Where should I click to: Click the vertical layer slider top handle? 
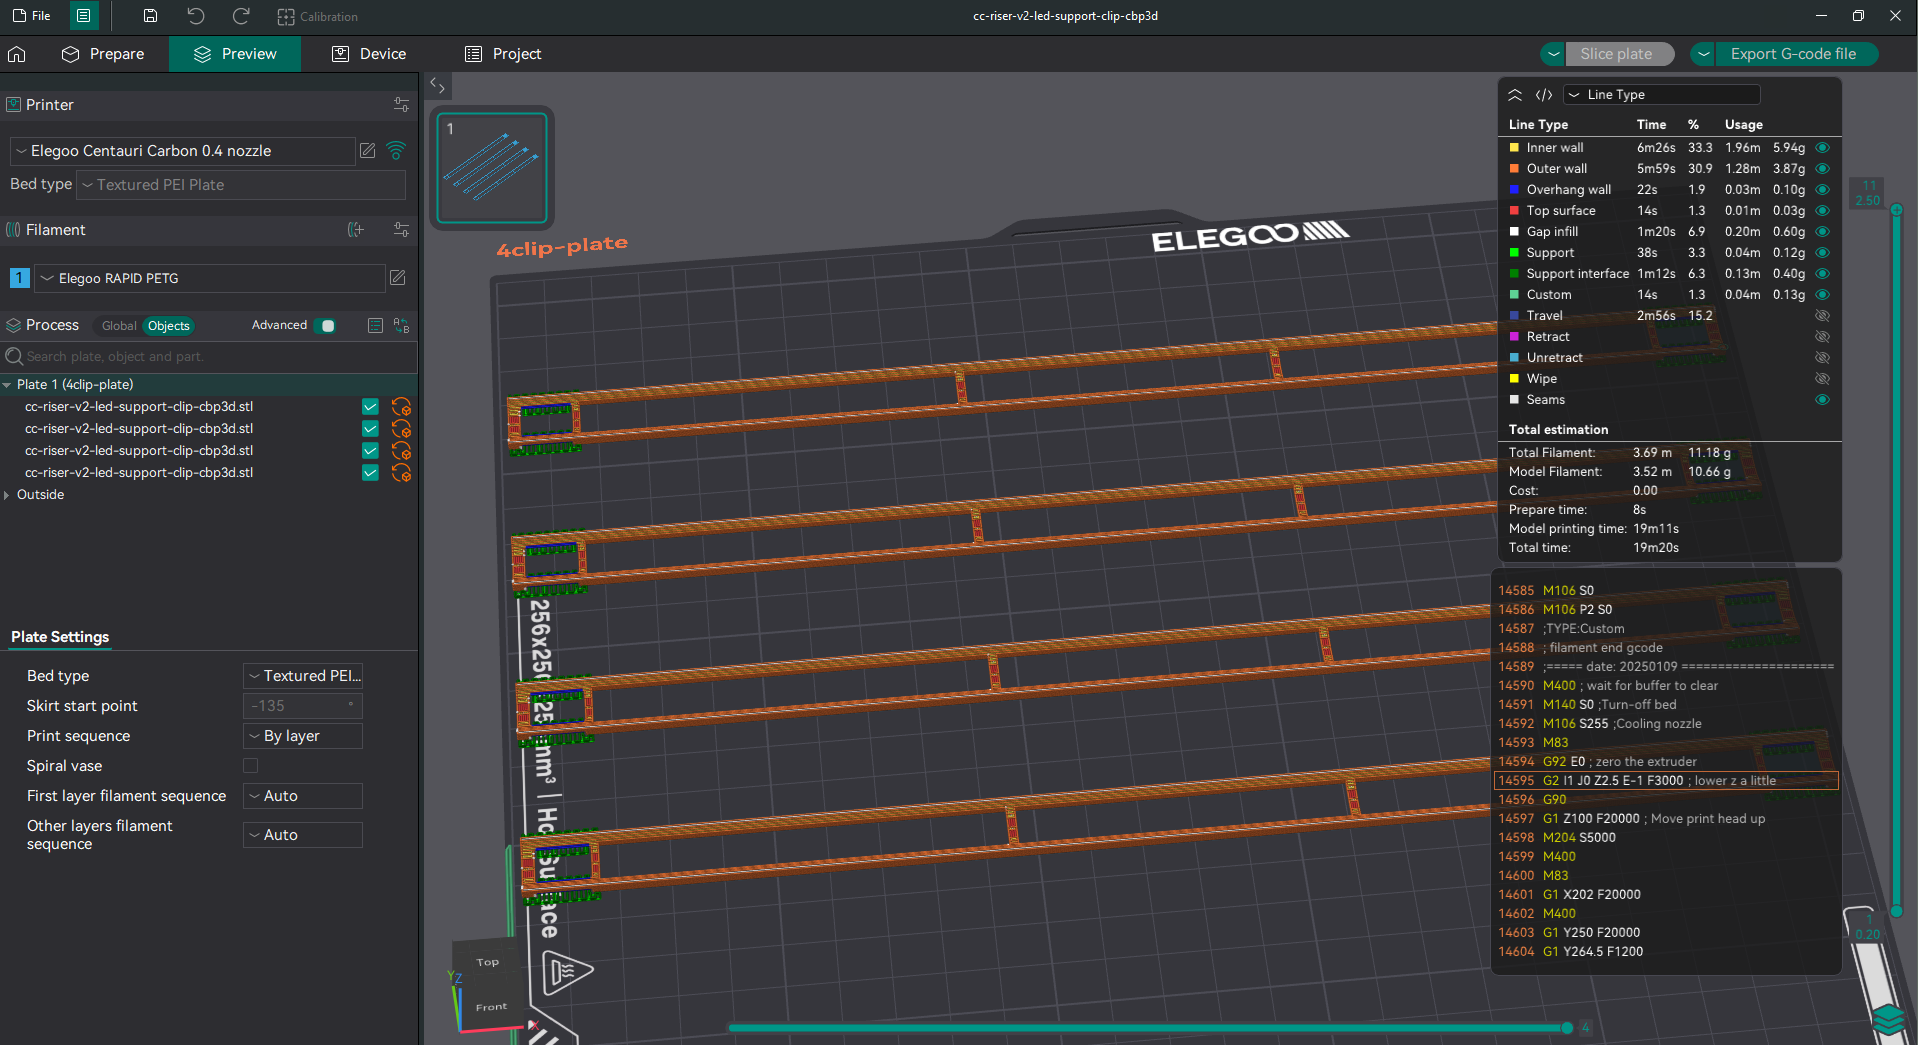(1896, 209)
